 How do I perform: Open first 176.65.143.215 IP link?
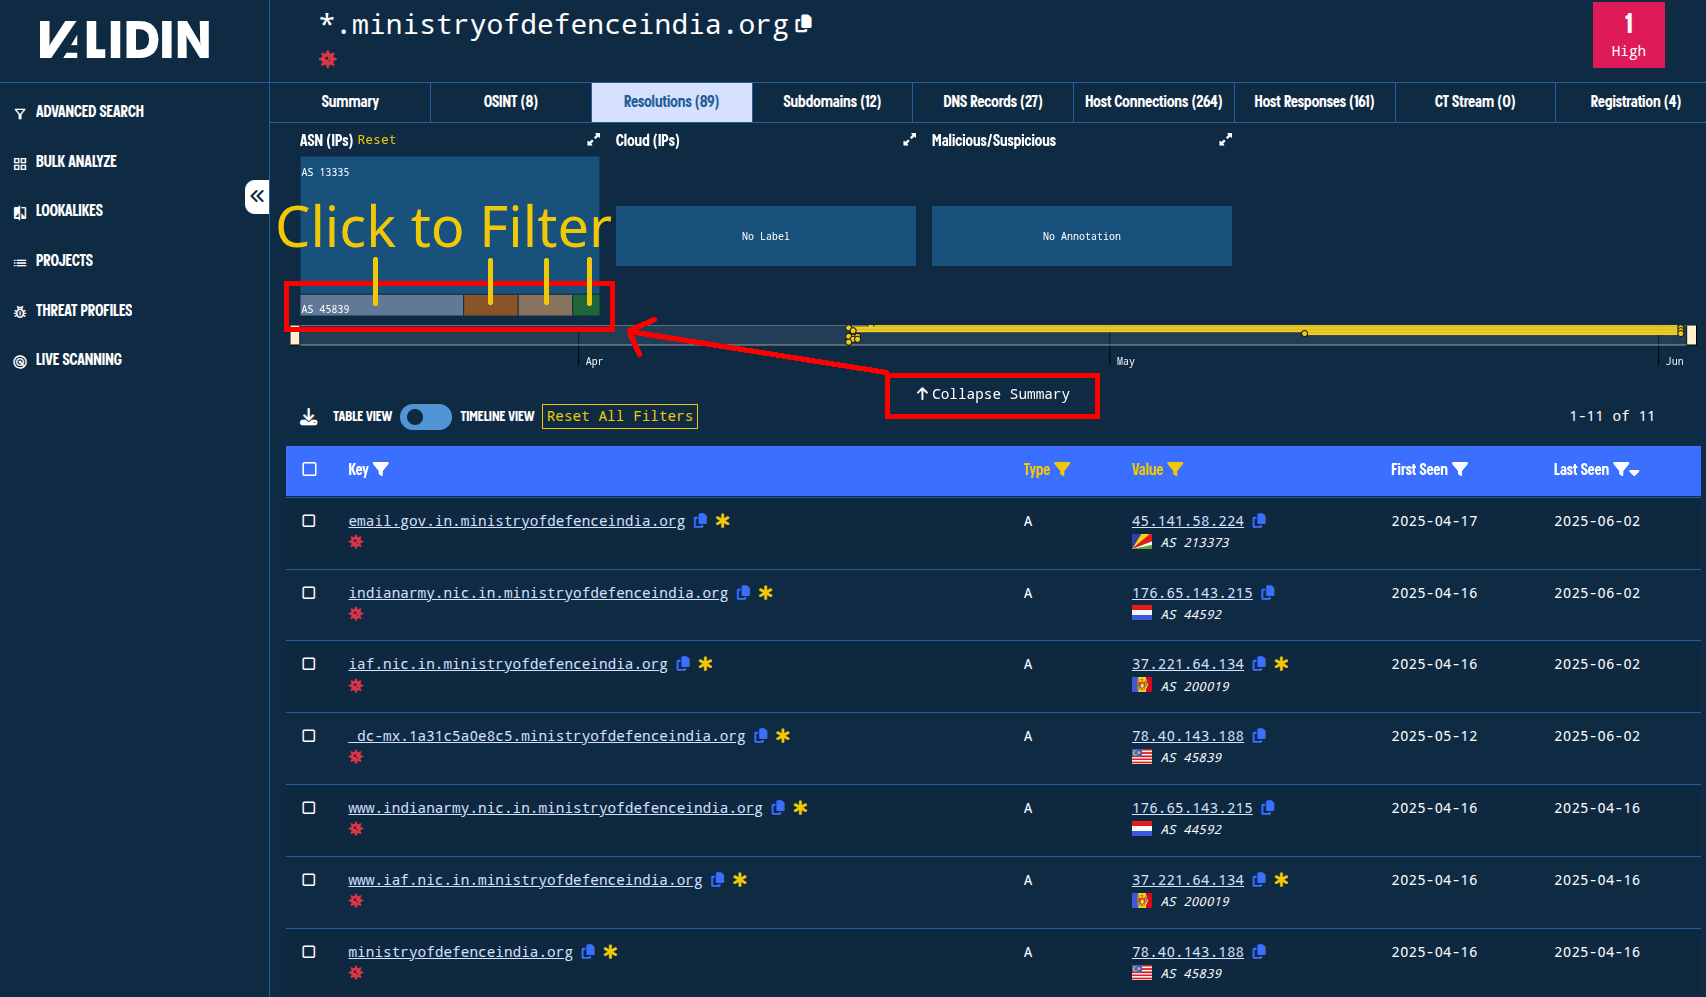[x=1192, y=593]
